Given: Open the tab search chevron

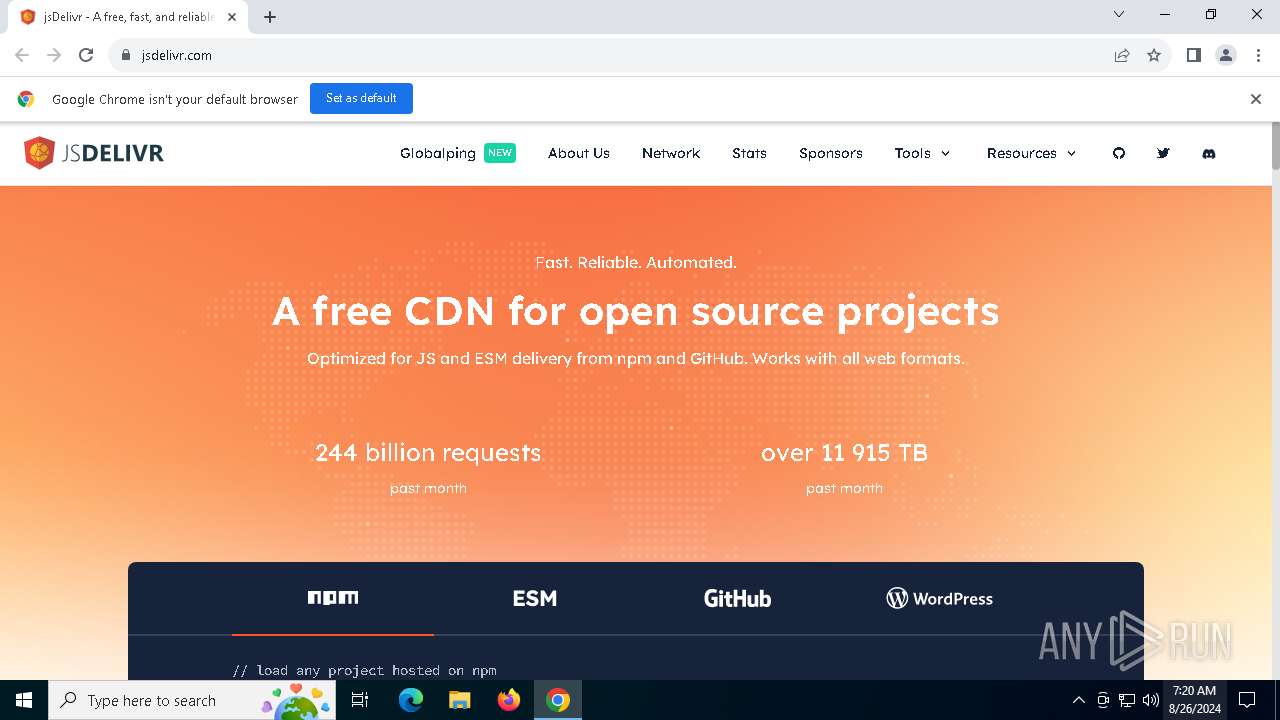Looking at the screenshot, I should tap(1119, 14).
